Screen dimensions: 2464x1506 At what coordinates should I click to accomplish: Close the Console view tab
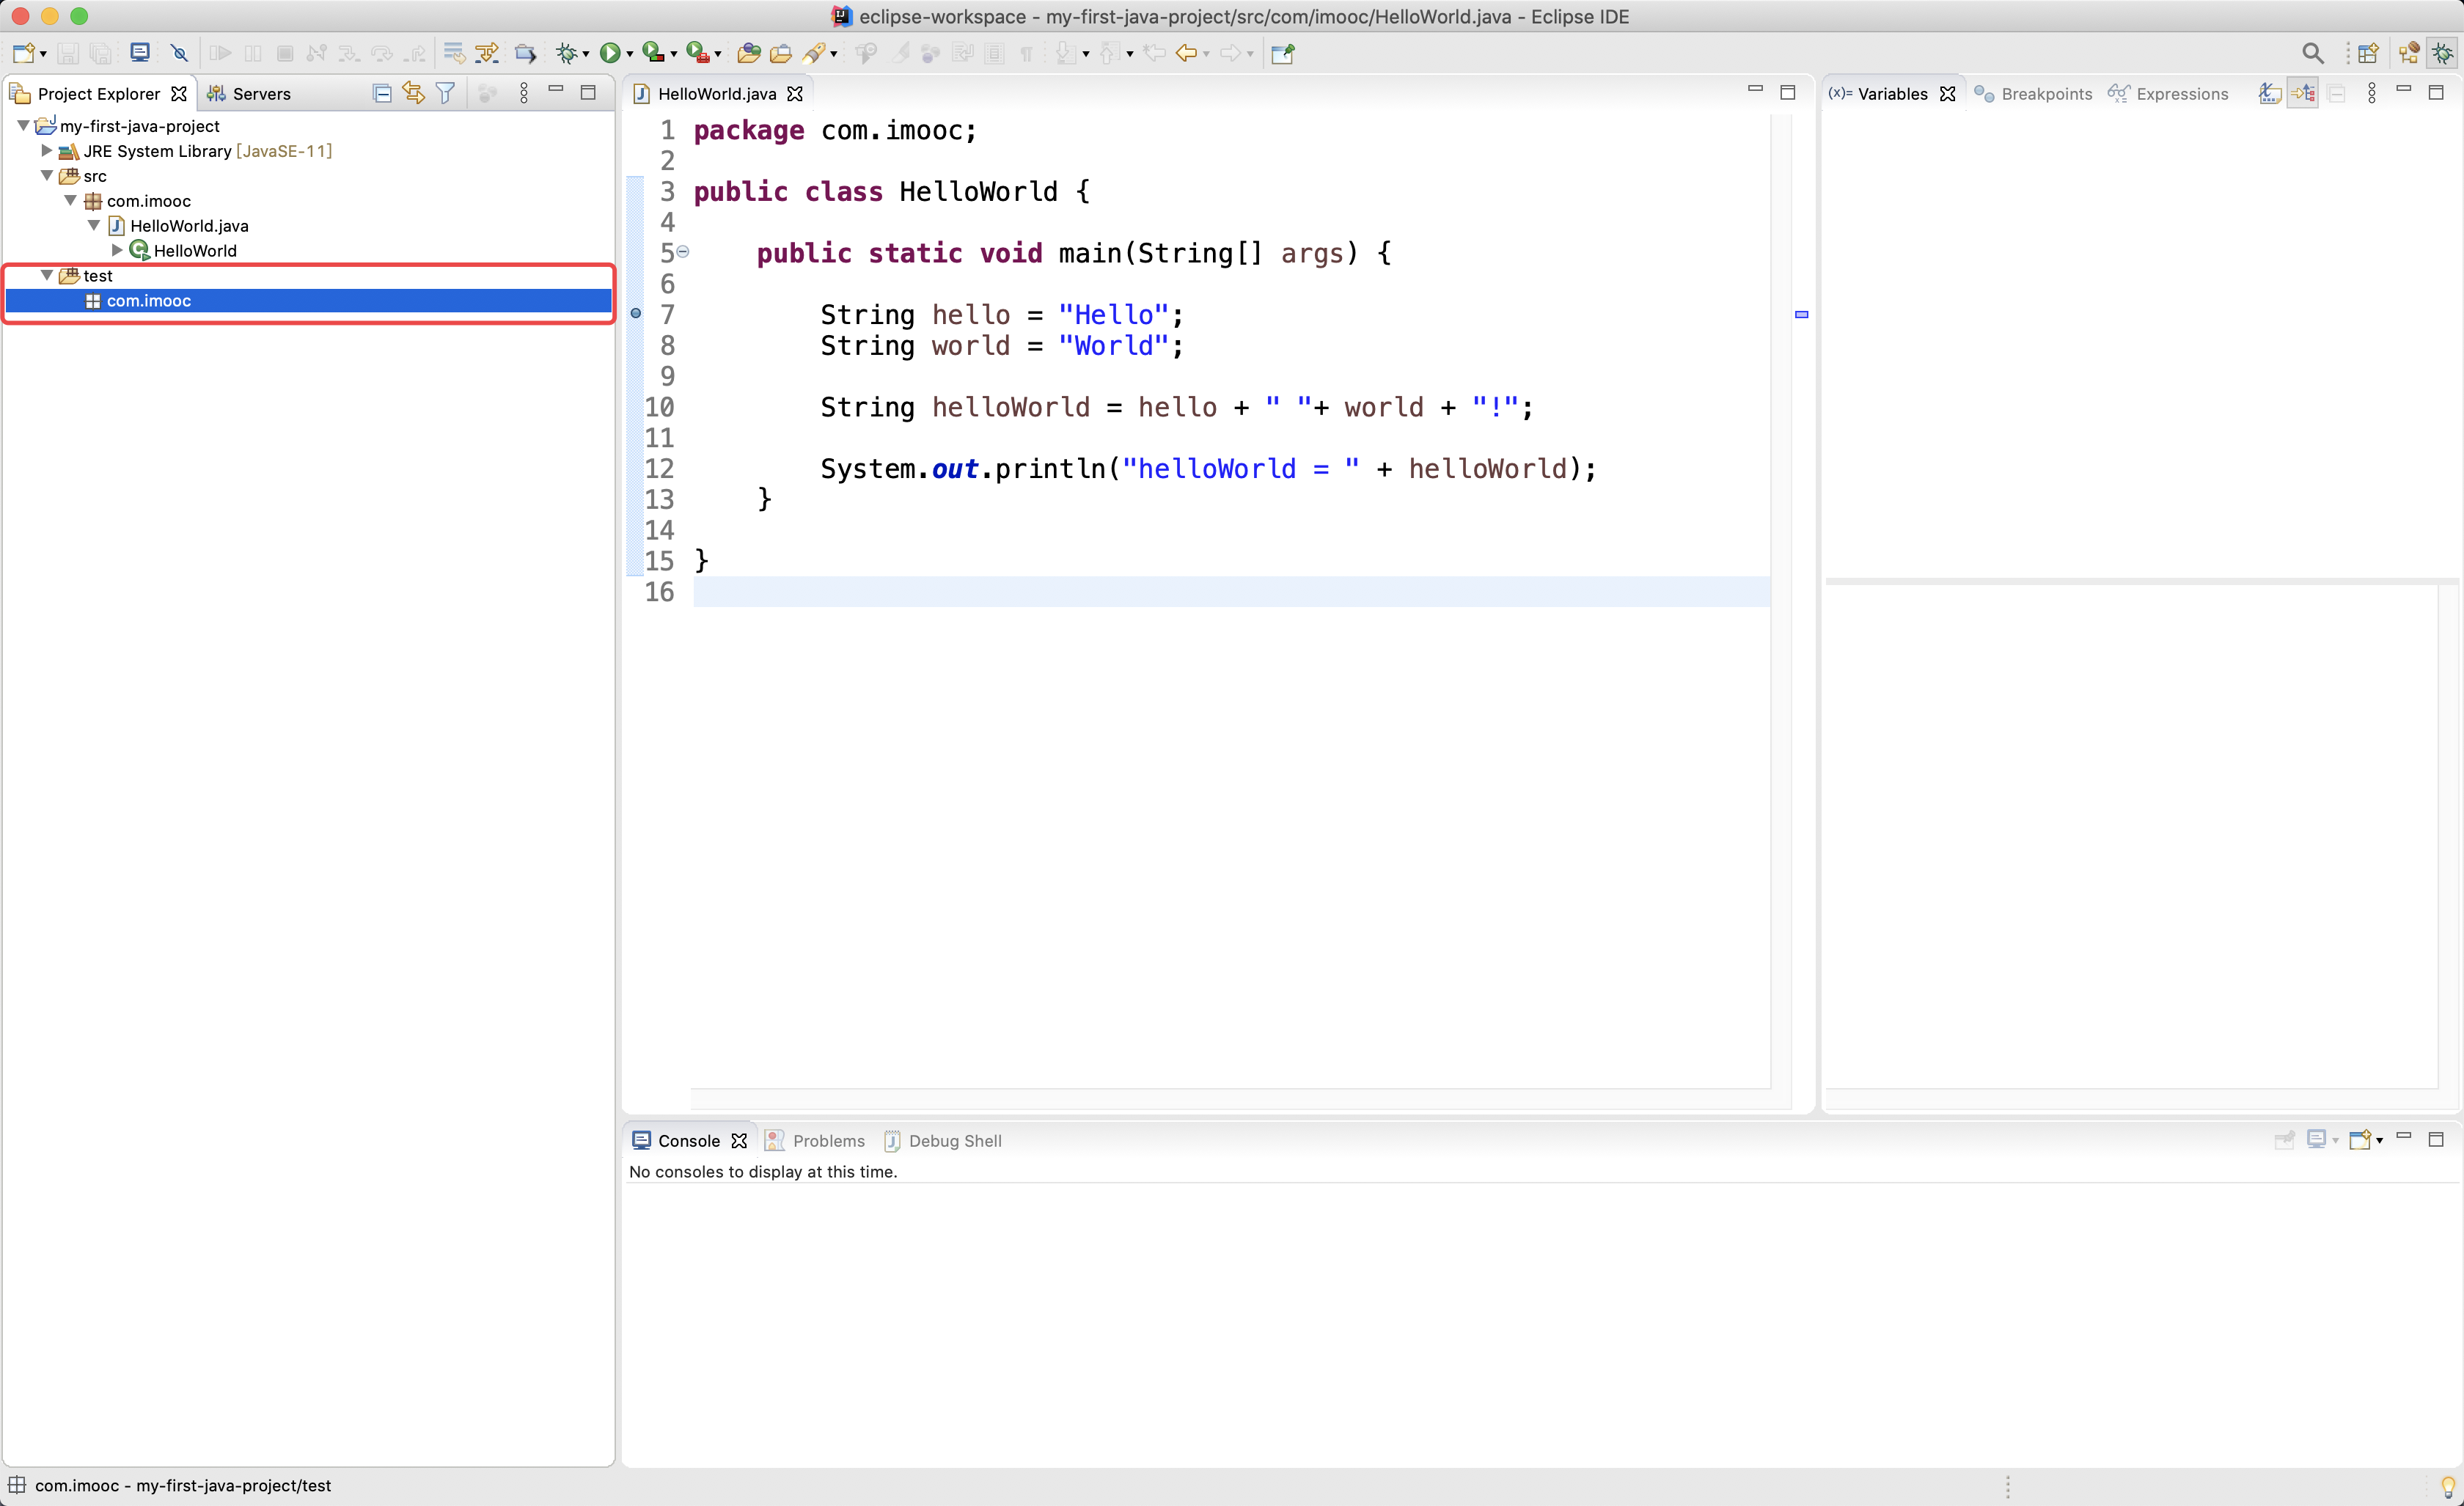739,1141
